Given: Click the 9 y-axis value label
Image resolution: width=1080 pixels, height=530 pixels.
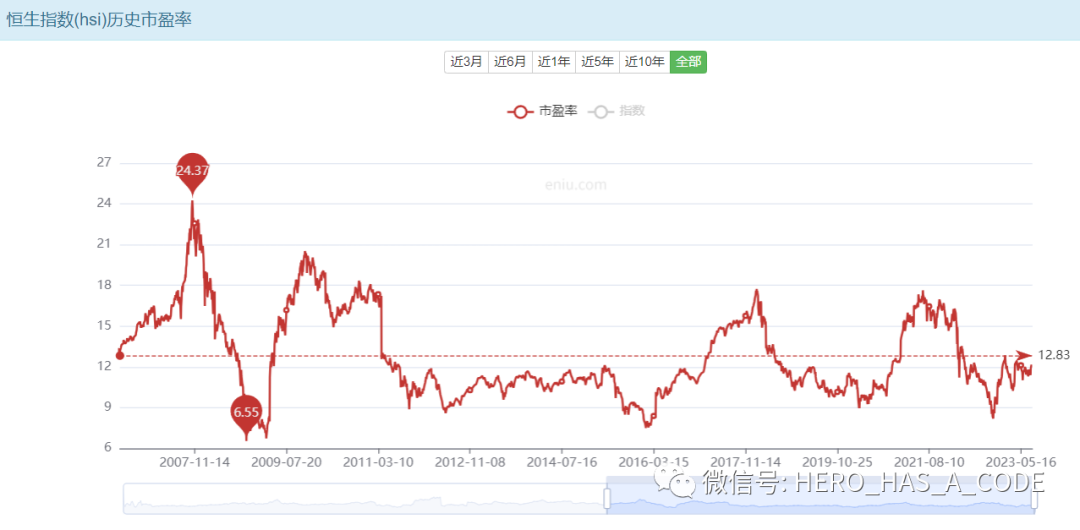Looking at the screenshot, I should (108, 407).
